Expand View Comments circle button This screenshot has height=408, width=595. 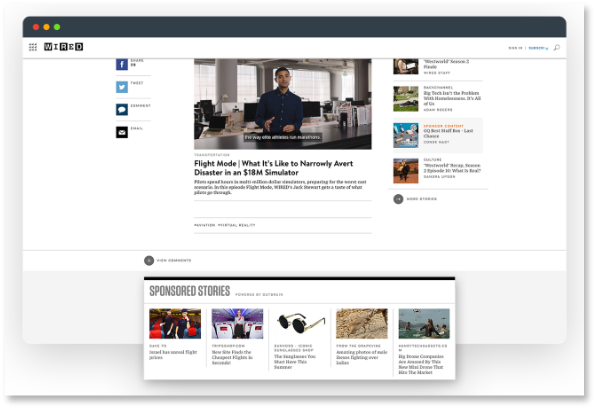[x=149, y=260]
